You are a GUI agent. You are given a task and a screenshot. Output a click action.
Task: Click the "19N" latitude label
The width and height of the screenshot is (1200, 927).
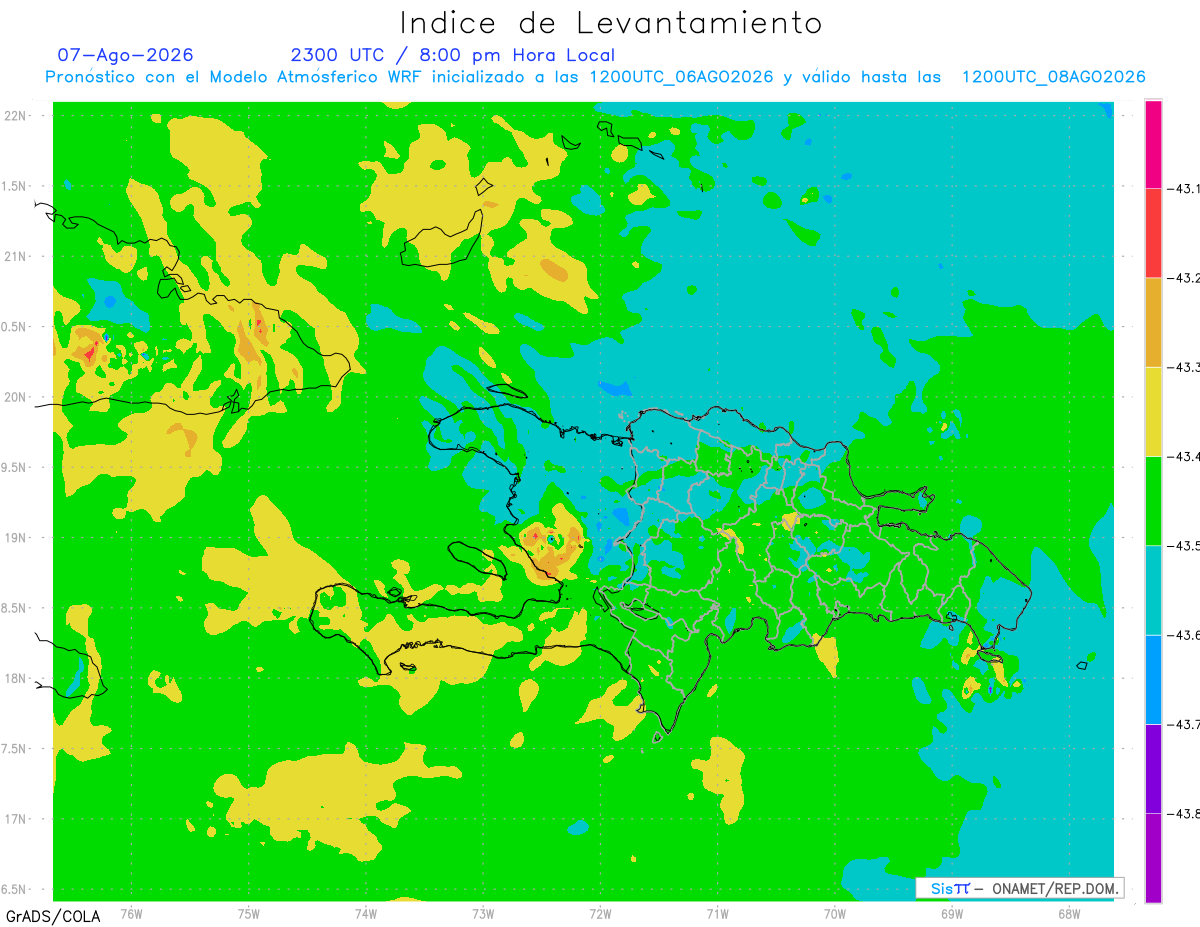(x=16, y=537)
